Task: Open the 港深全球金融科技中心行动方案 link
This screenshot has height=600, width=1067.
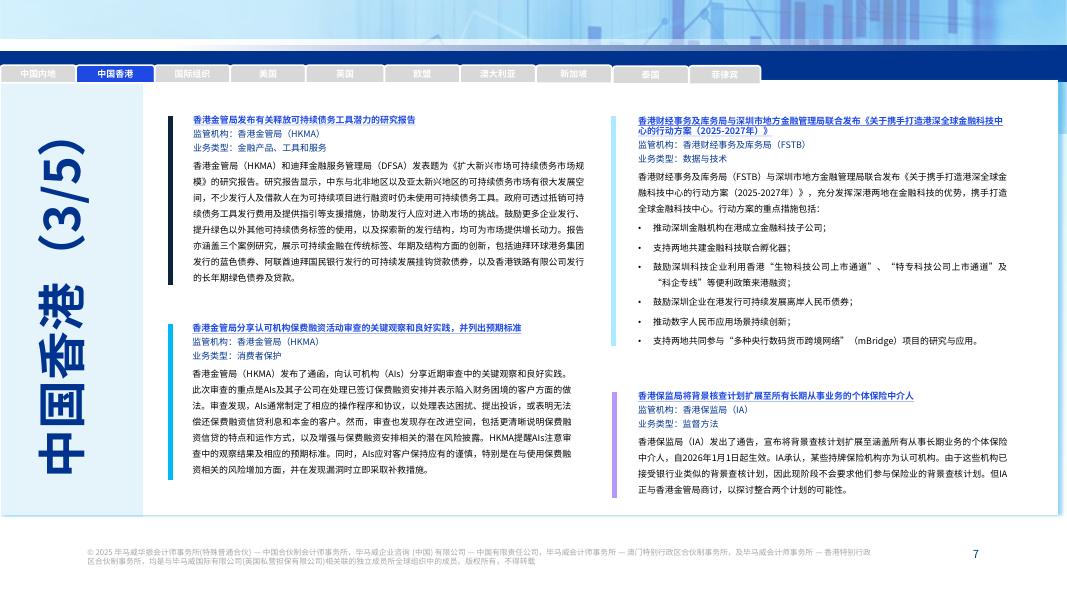Action: pyautogui.click(x=820, y=127)
